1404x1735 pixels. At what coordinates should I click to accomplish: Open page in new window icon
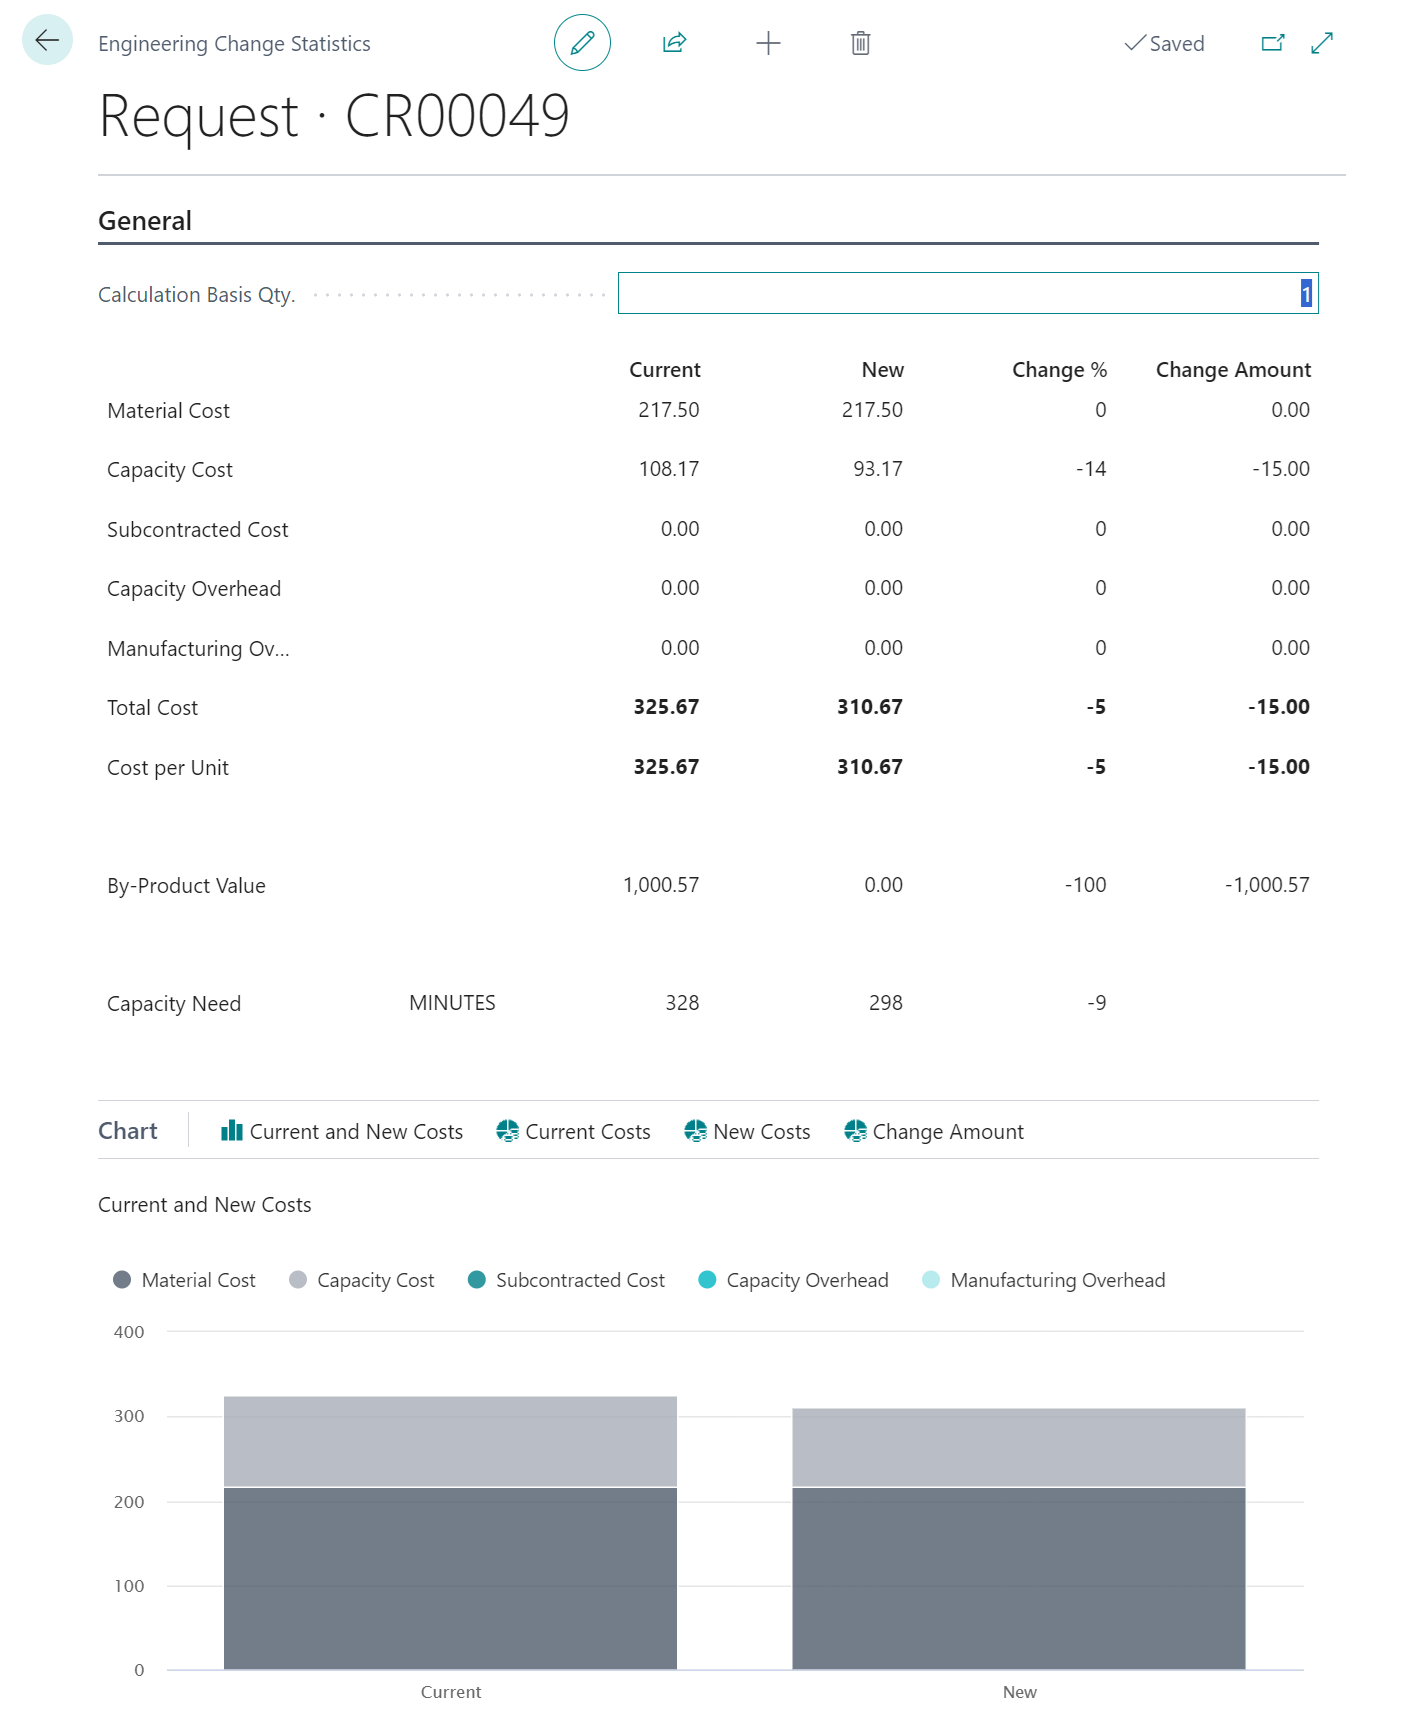pos(1272,43)
